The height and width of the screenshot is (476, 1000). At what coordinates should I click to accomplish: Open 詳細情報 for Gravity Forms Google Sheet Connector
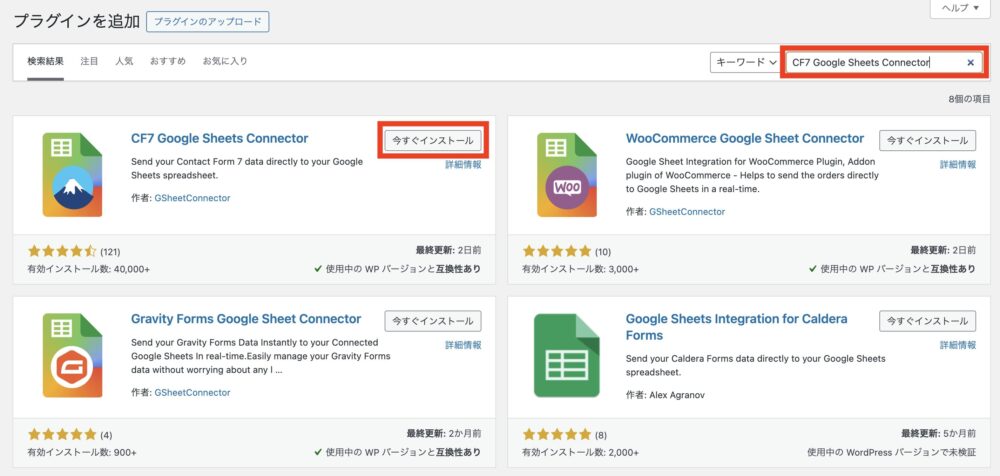pos(463,345)
